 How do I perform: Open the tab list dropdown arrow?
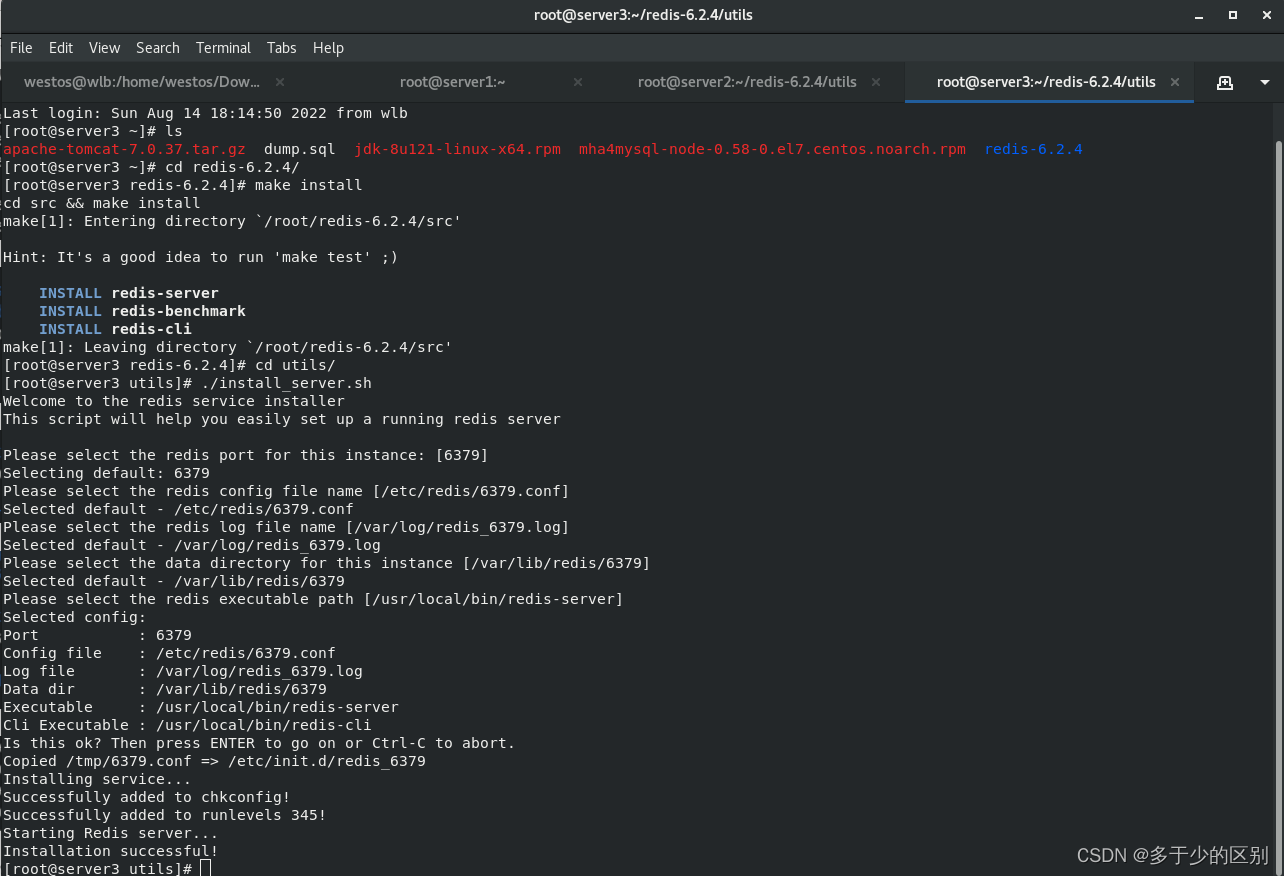(x=1265, y=83)
